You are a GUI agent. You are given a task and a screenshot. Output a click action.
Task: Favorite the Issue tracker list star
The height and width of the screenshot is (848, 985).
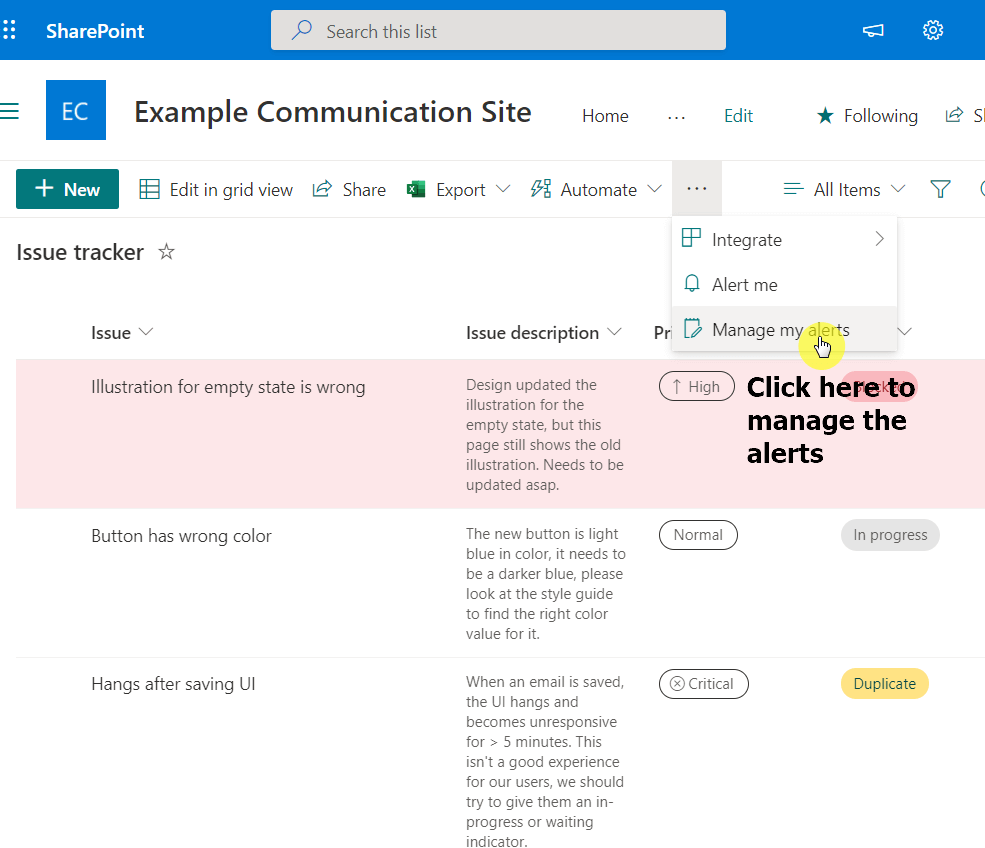click(166, 252)
